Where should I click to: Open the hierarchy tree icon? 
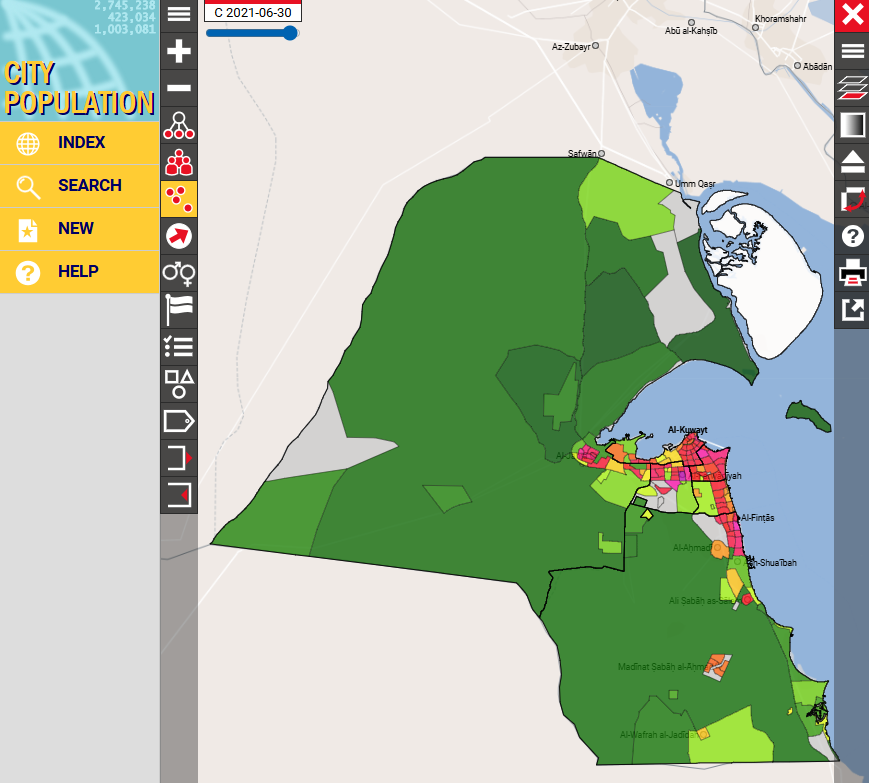coord(178,125)
